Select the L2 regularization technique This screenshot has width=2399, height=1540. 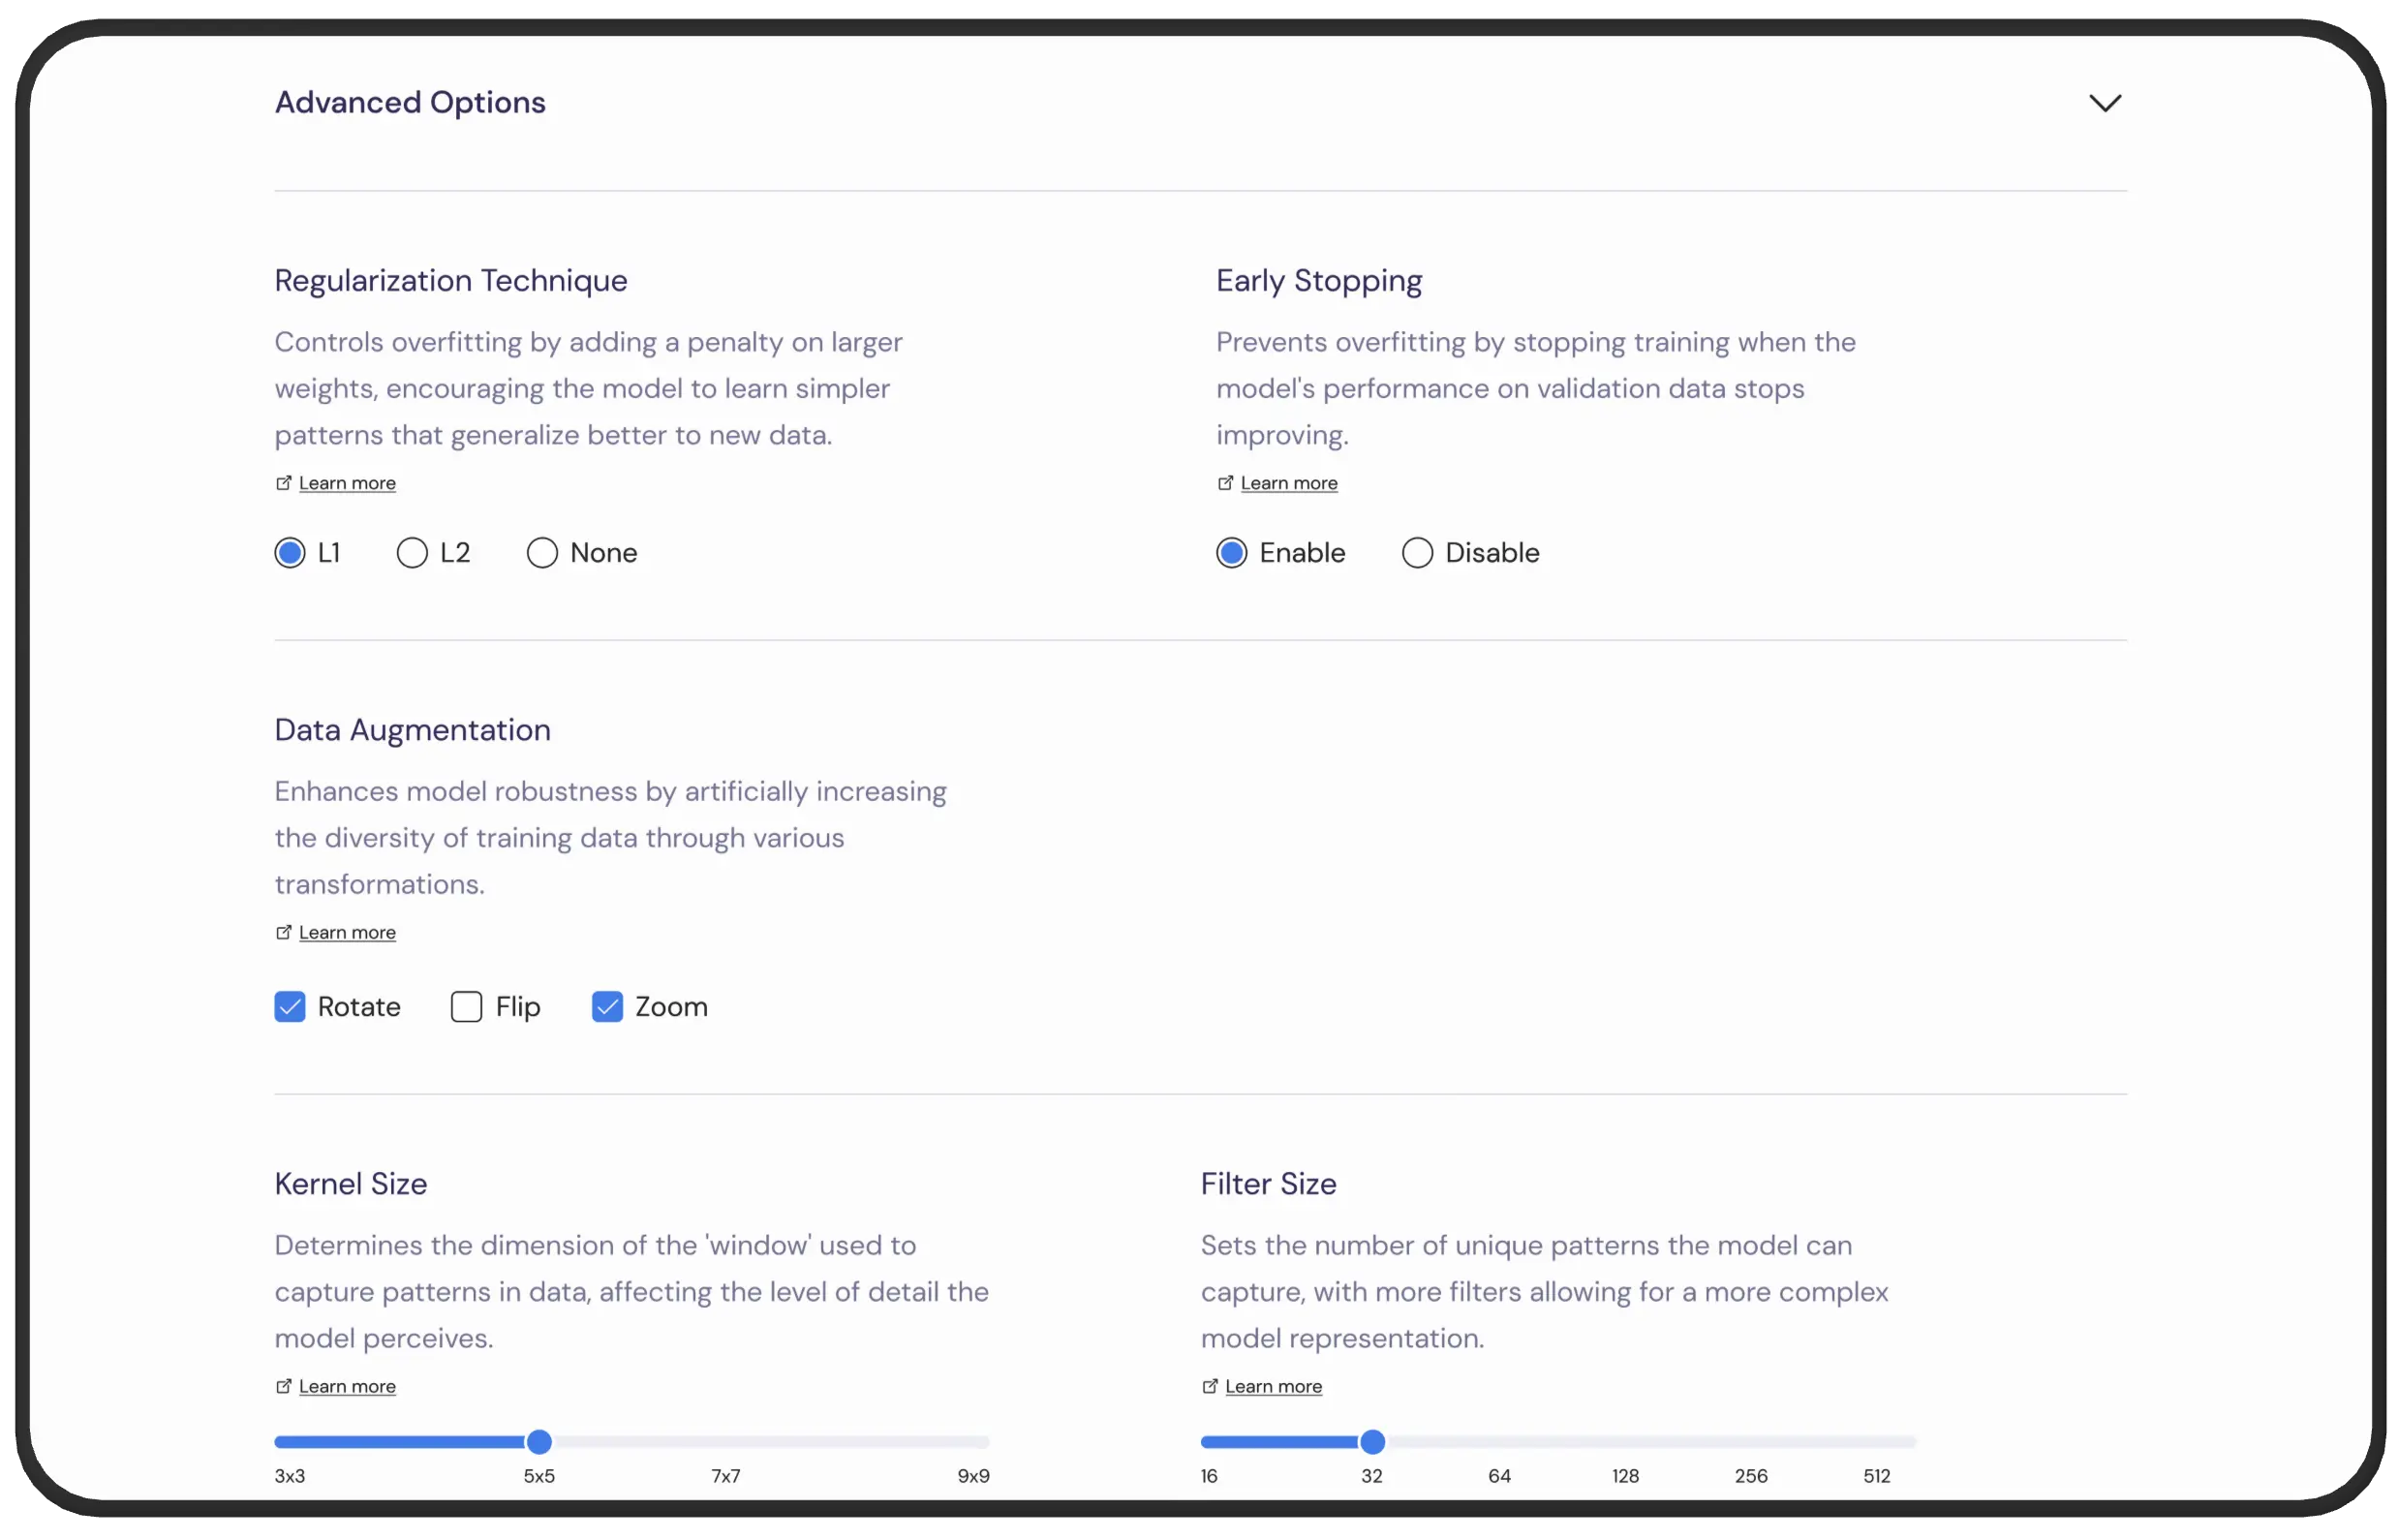coord(411,552)
